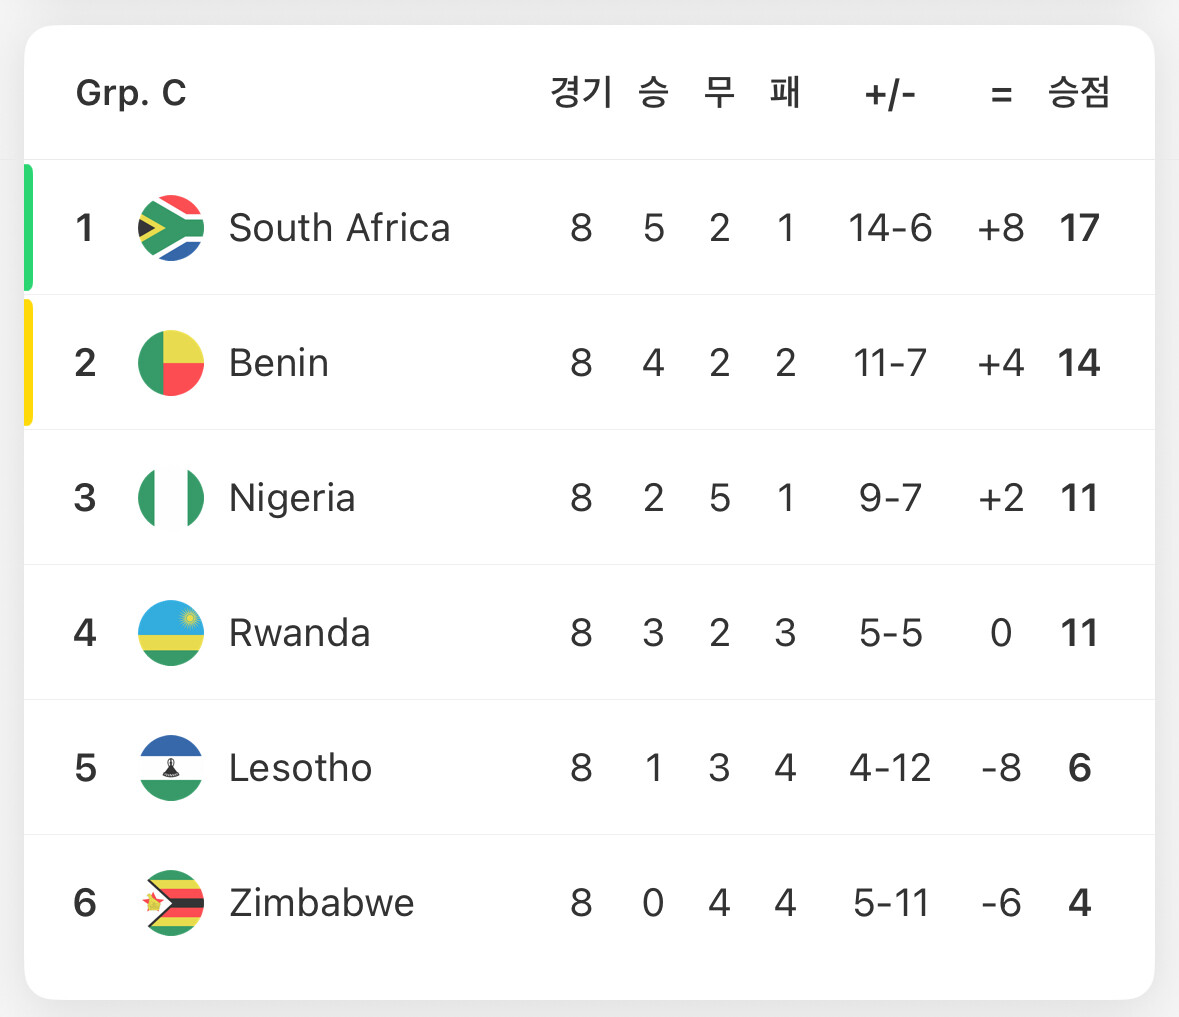The height and width of the screenshot is (1017, 1179).
Task: Select the Rwanda team name
Action: [x=299, y=633]
